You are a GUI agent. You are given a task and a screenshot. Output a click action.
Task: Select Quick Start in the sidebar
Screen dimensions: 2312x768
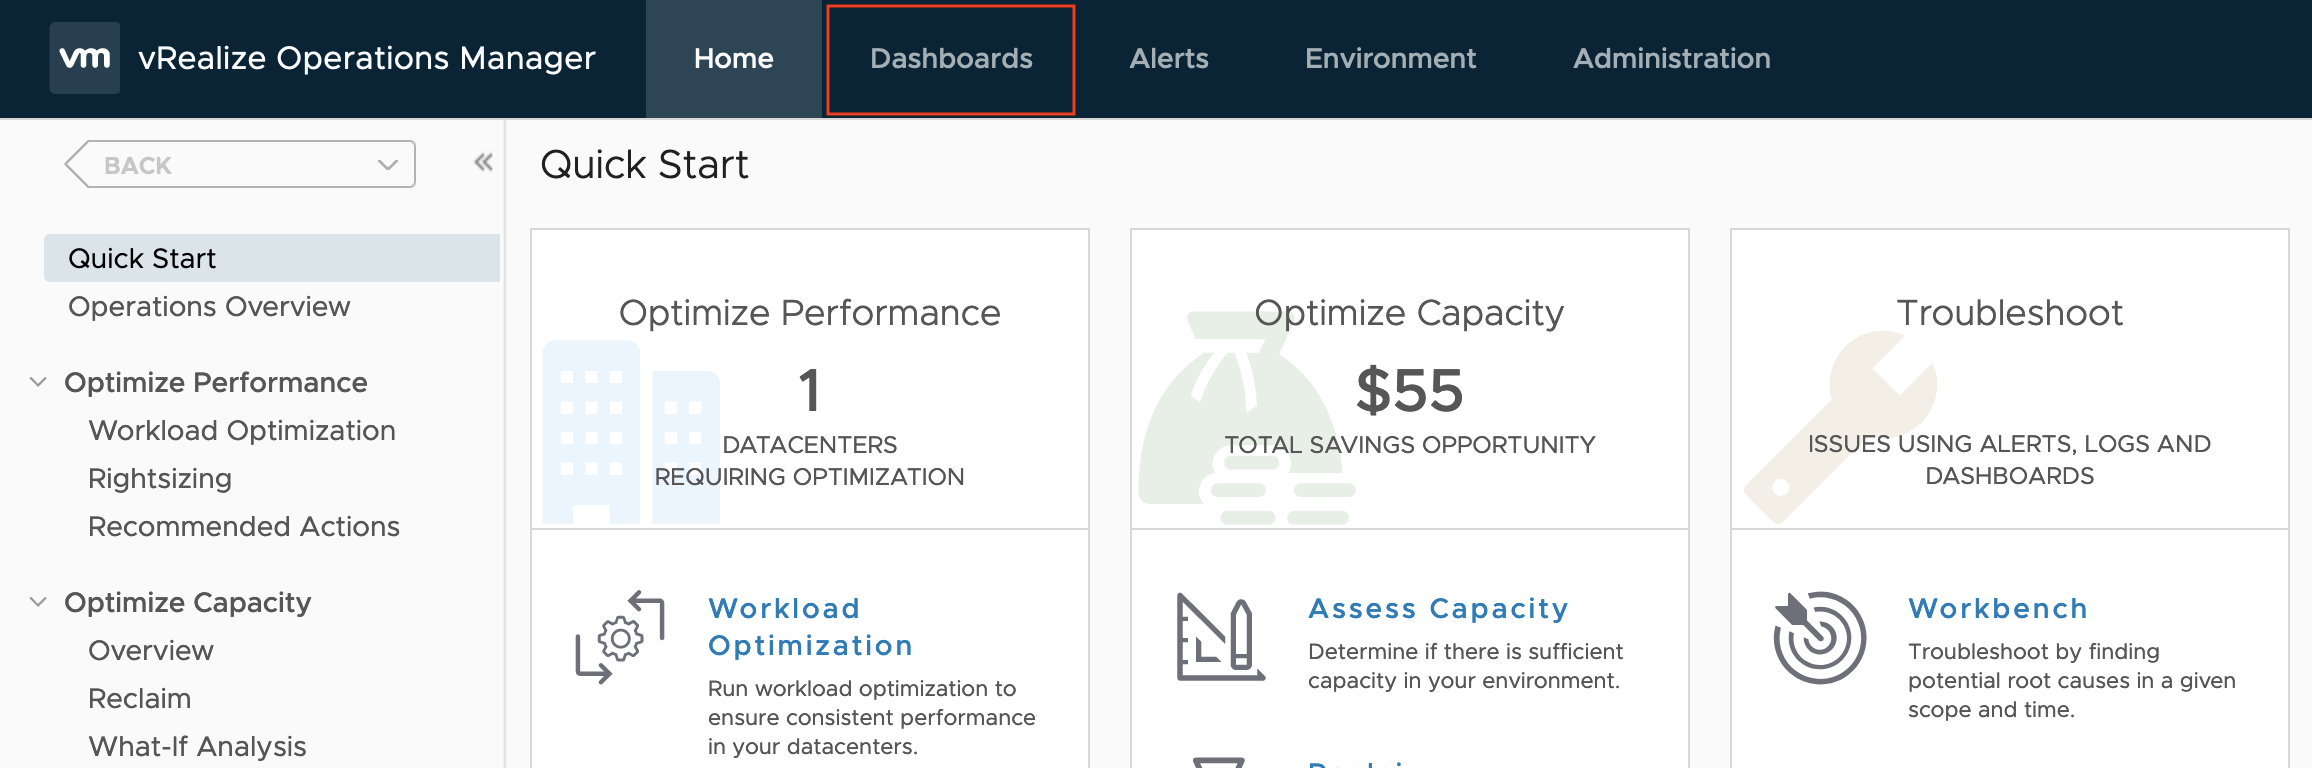pyautogui.click(x=272, y=258)
